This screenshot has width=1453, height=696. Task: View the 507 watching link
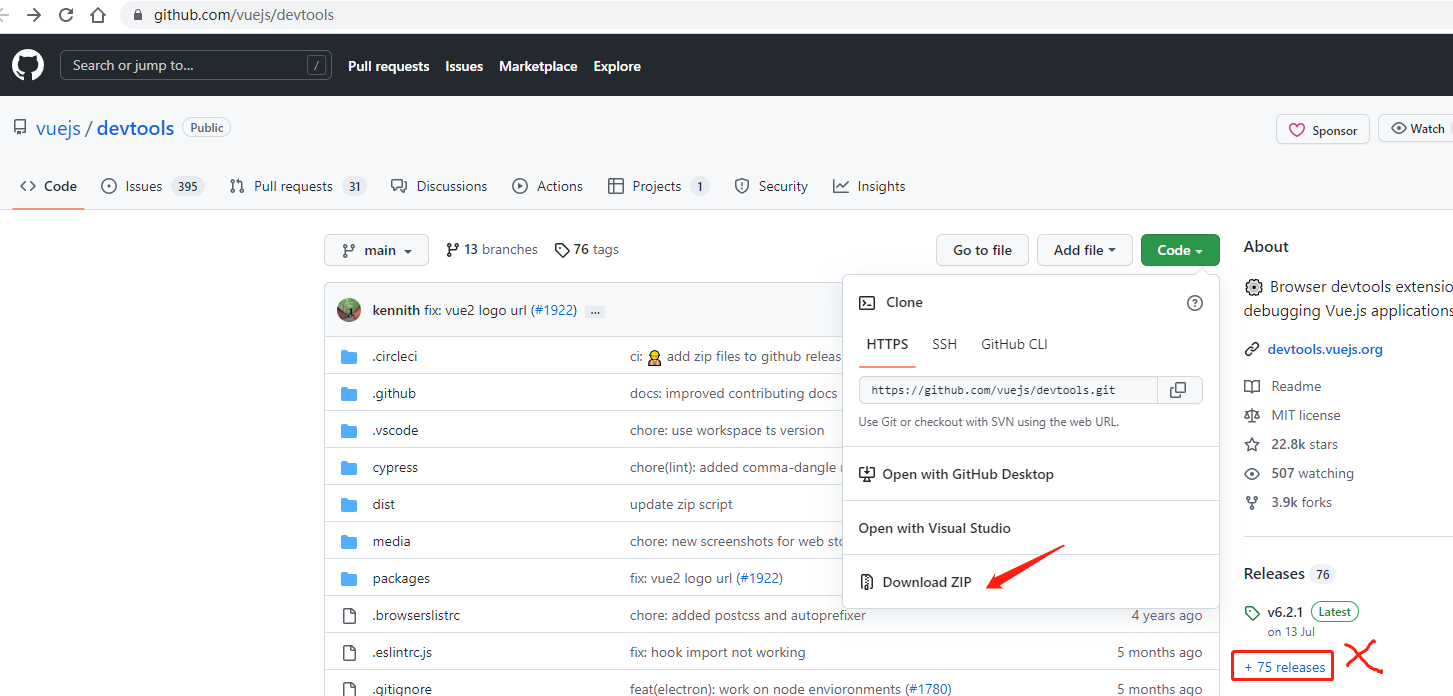[1299, 474]
